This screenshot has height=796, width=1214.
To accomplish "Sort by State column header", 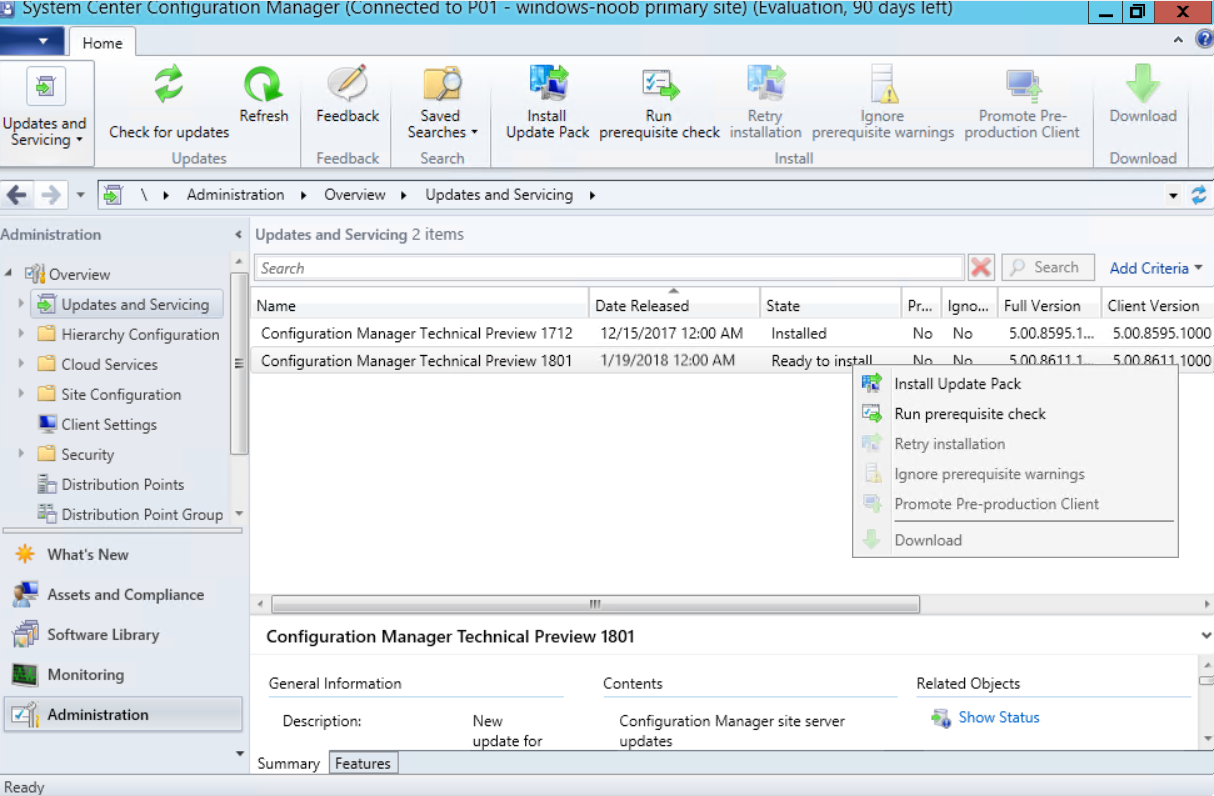I will click(830, 306).
